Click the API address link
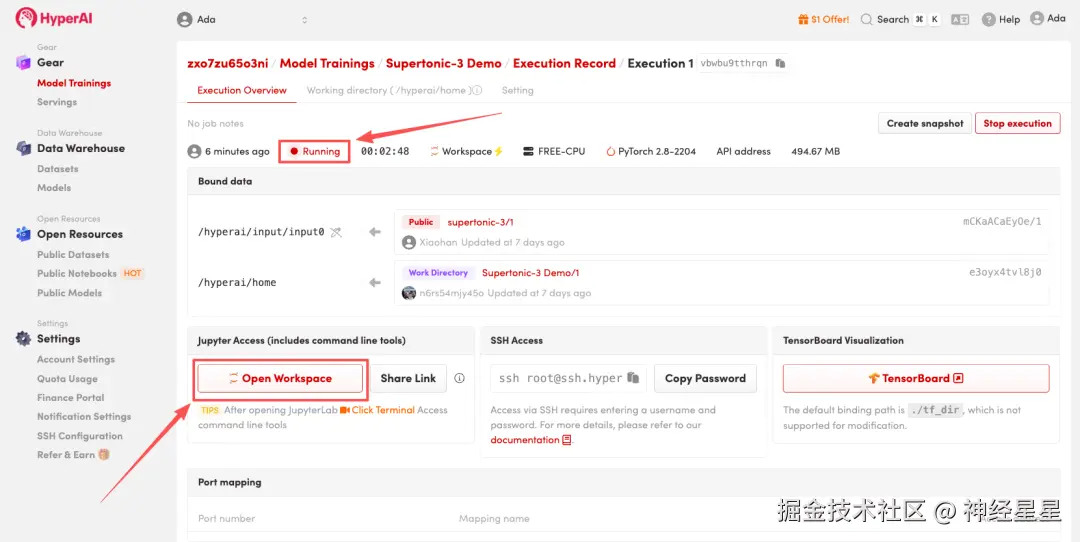The height and width of the screenshot is (542, 1080). [x=743, y=152]
